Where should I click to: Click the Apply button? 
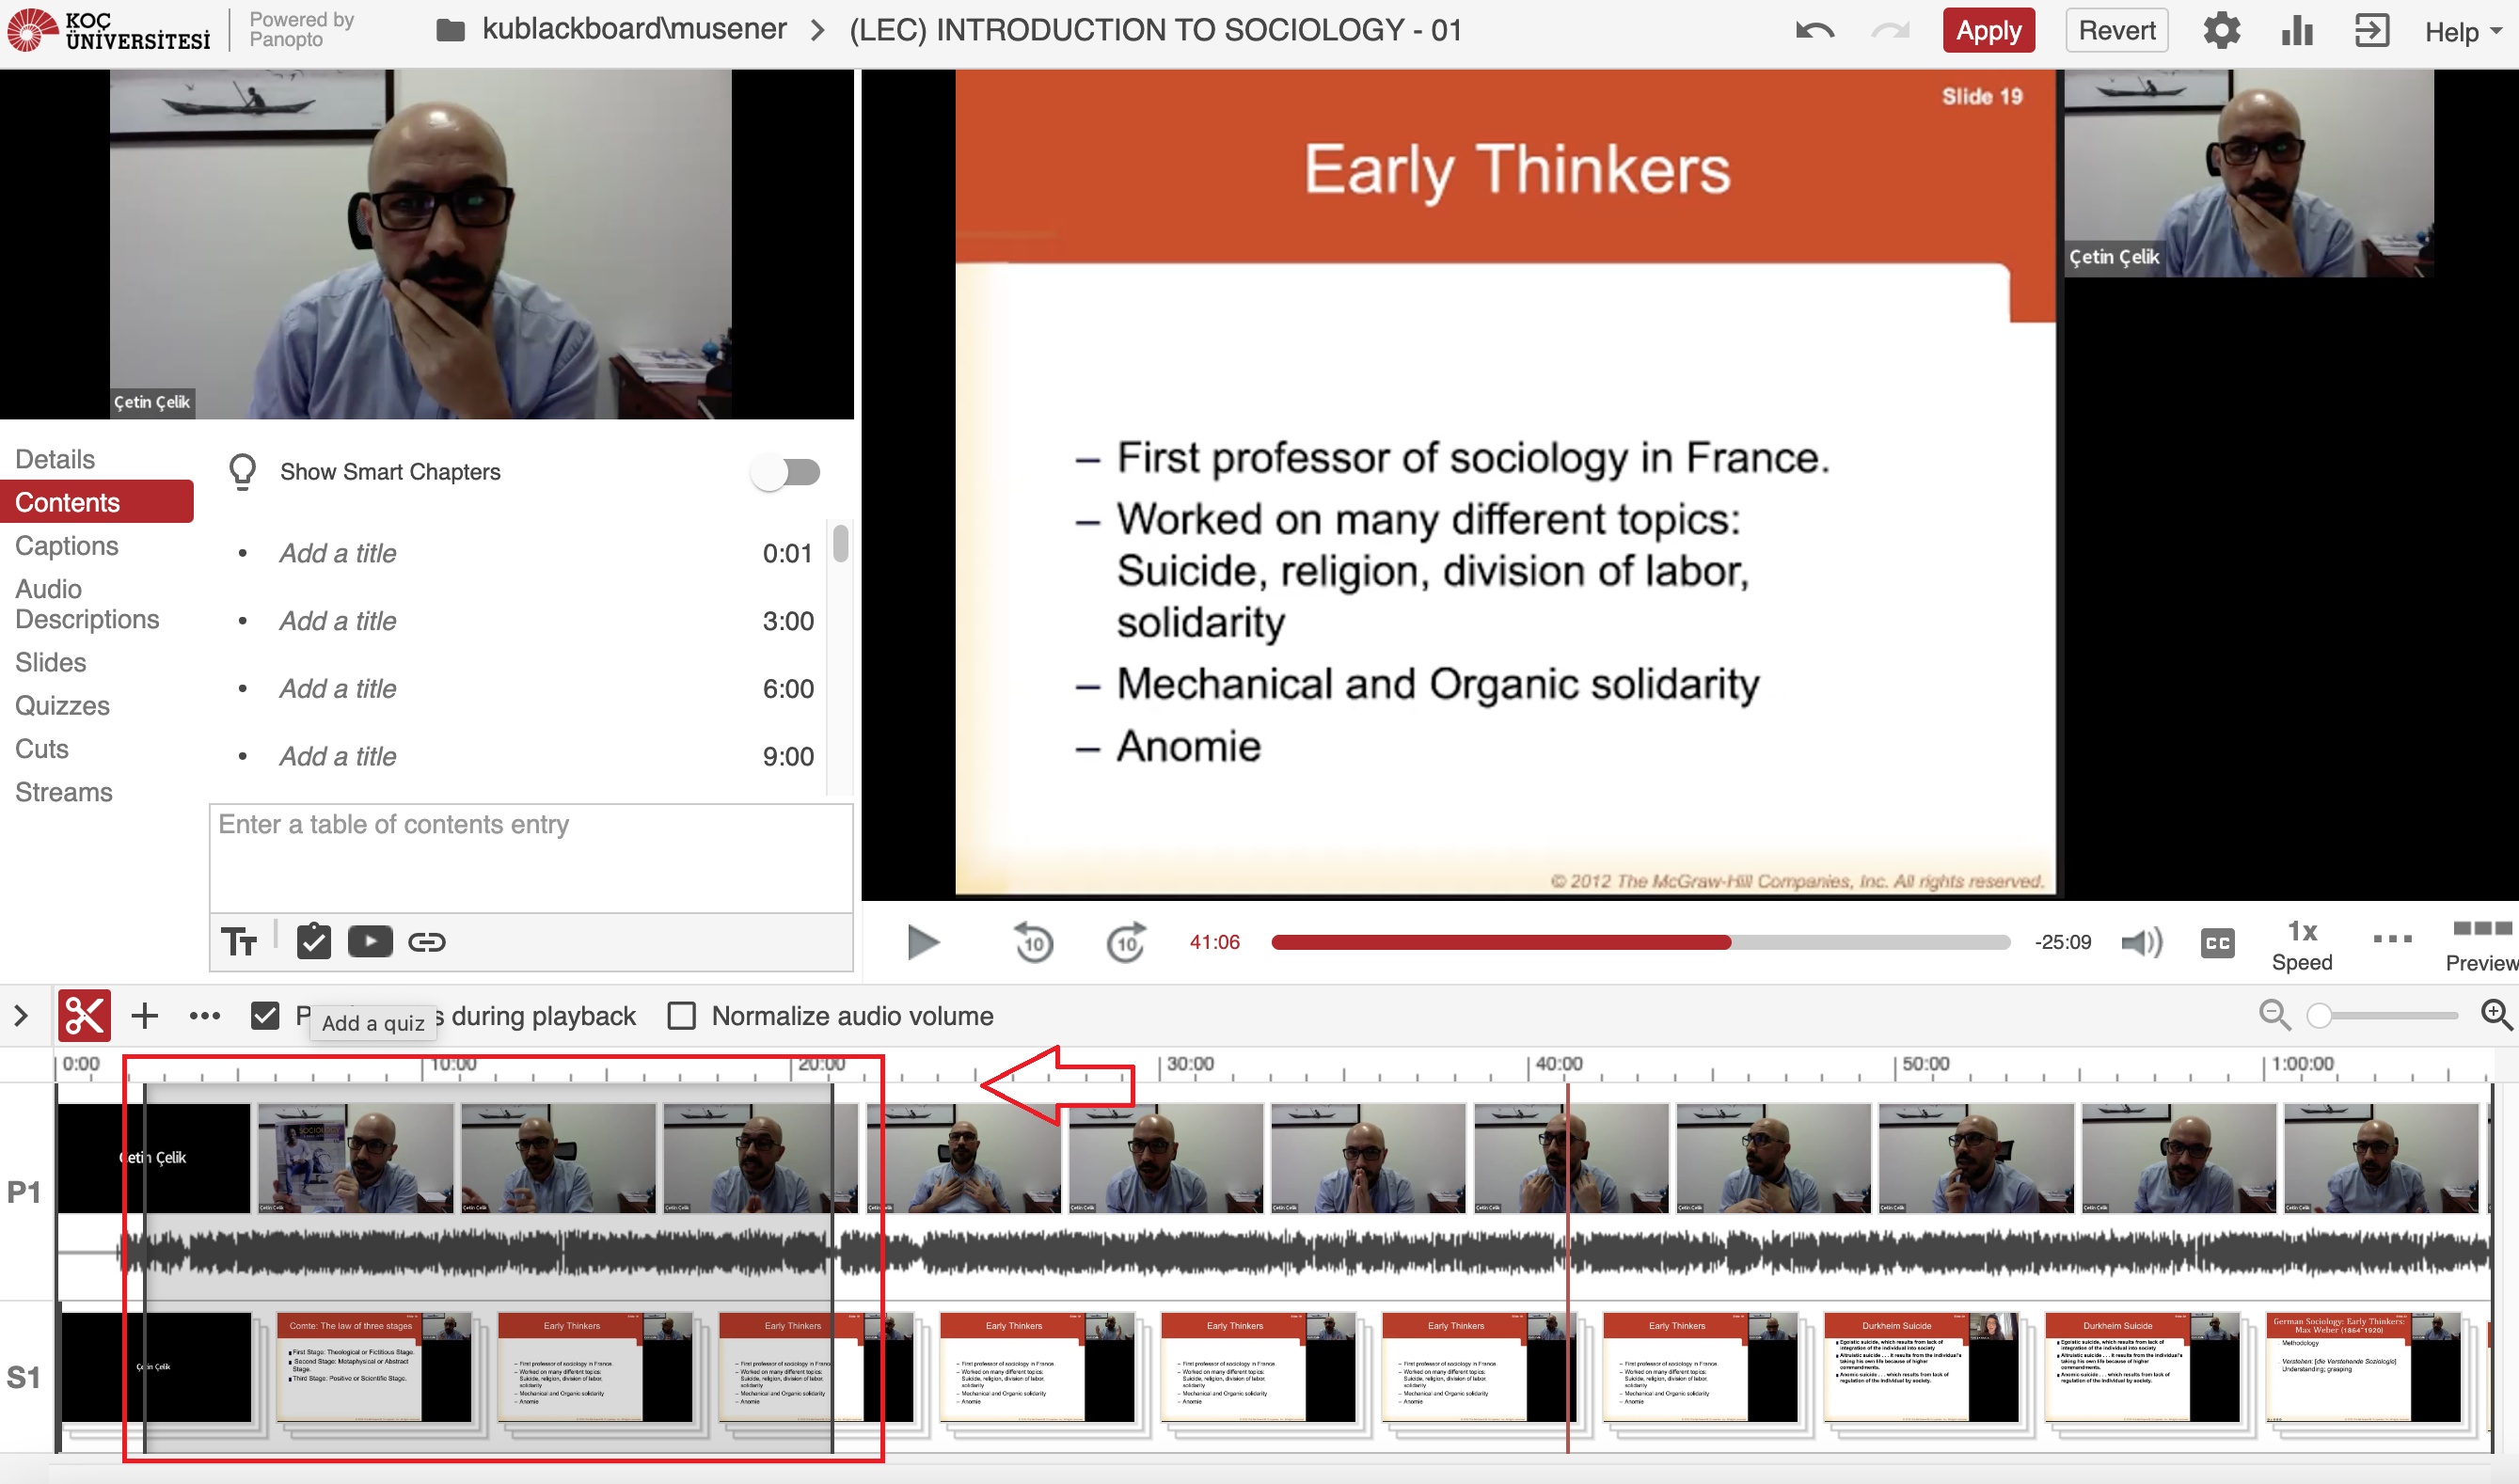click(x=1988, y=31)
